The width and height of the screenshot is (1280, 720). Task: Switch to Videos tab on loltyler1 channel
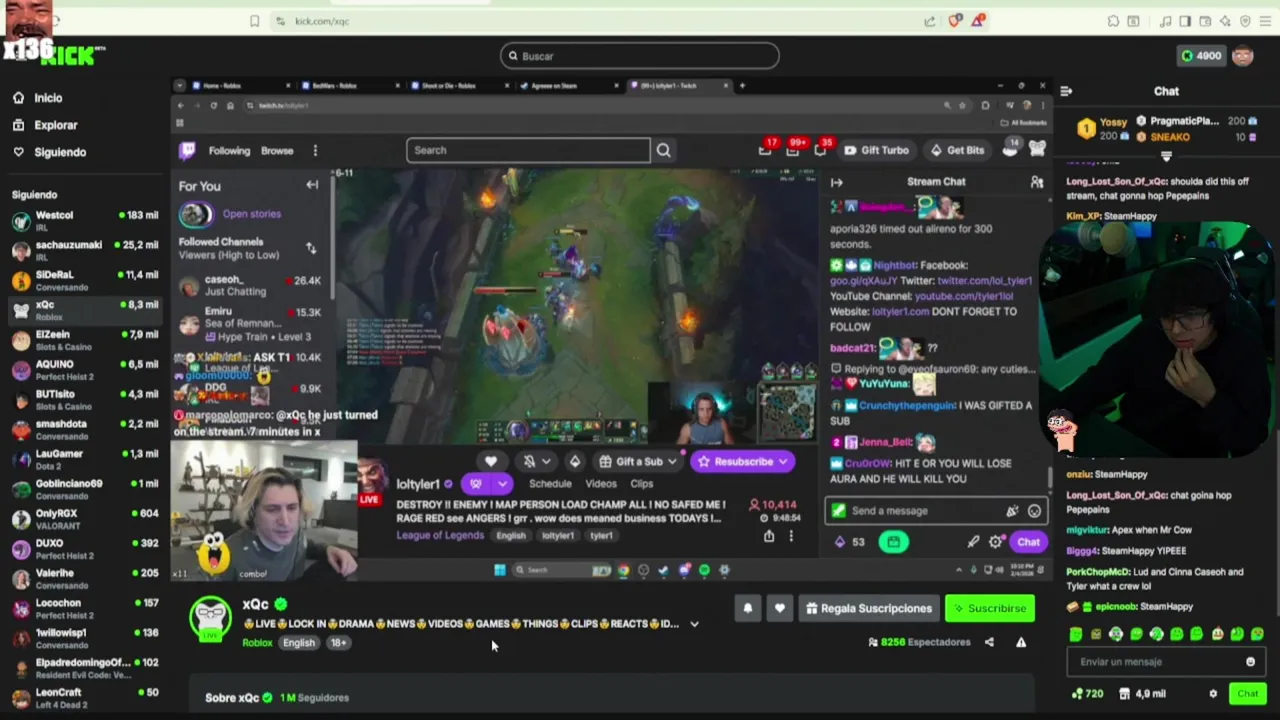(x=601, y=484)
